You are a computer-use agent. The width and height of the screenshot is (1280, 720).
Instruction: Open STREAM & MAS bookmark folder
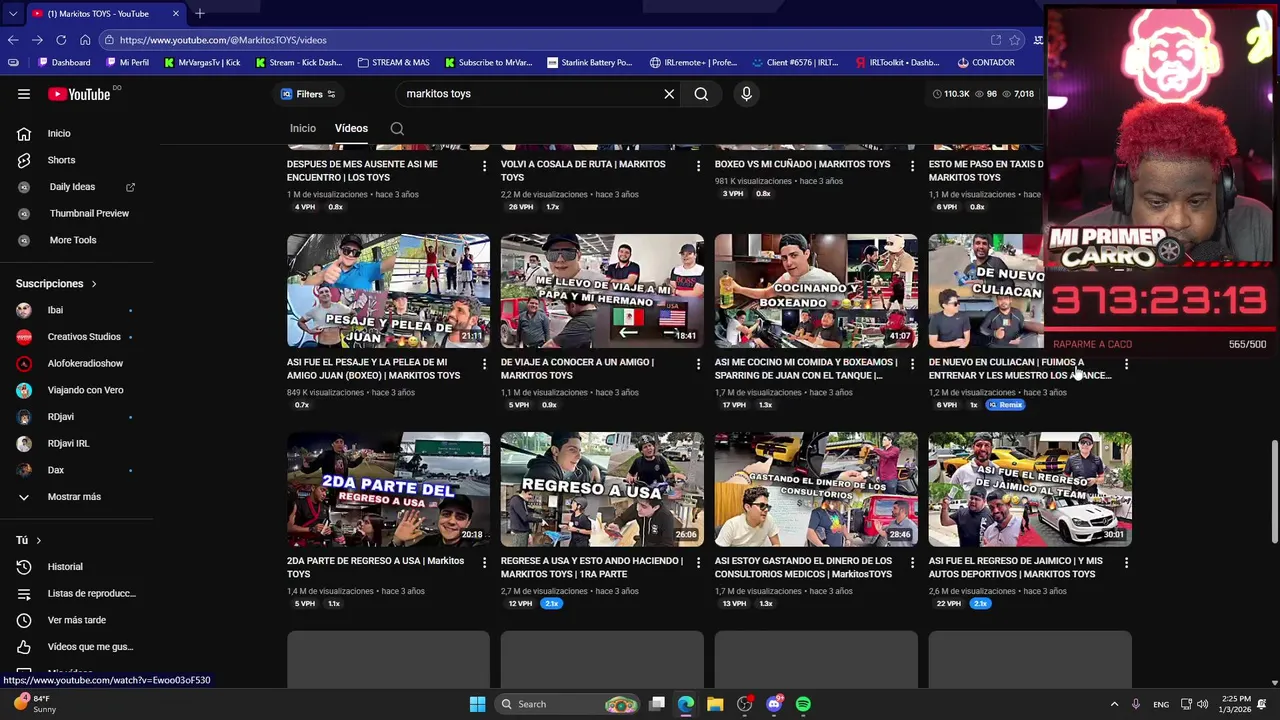(393, 62)
